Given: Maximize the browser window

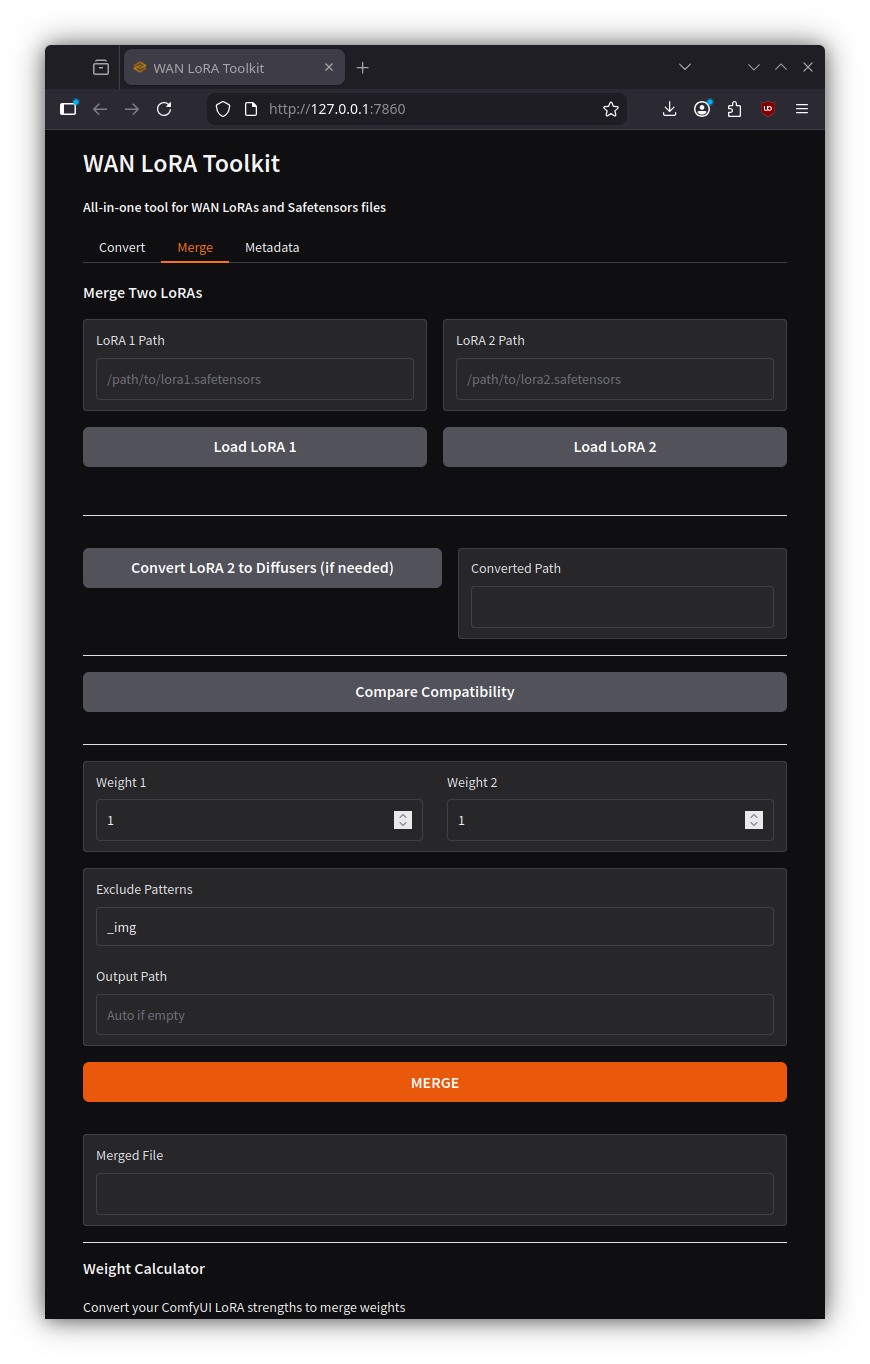Looking at the screenshot, I should [x=781, y=67].
